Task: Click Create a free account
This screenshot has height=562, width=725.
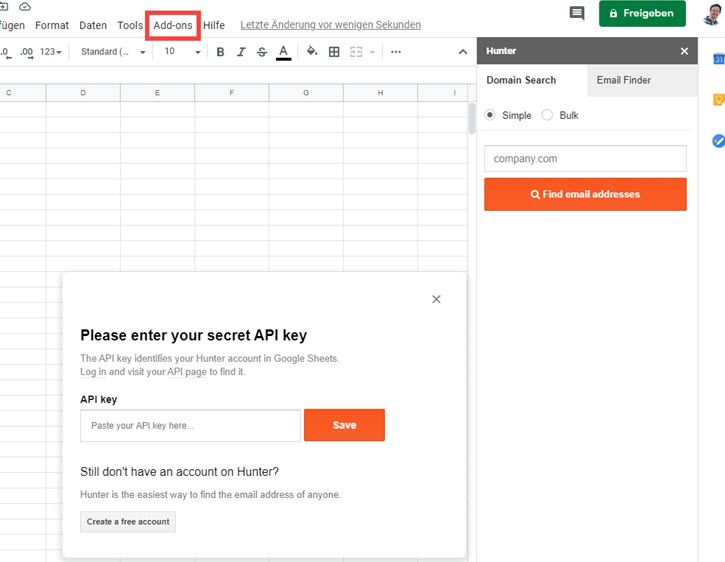Action: (x=128, y=522)
